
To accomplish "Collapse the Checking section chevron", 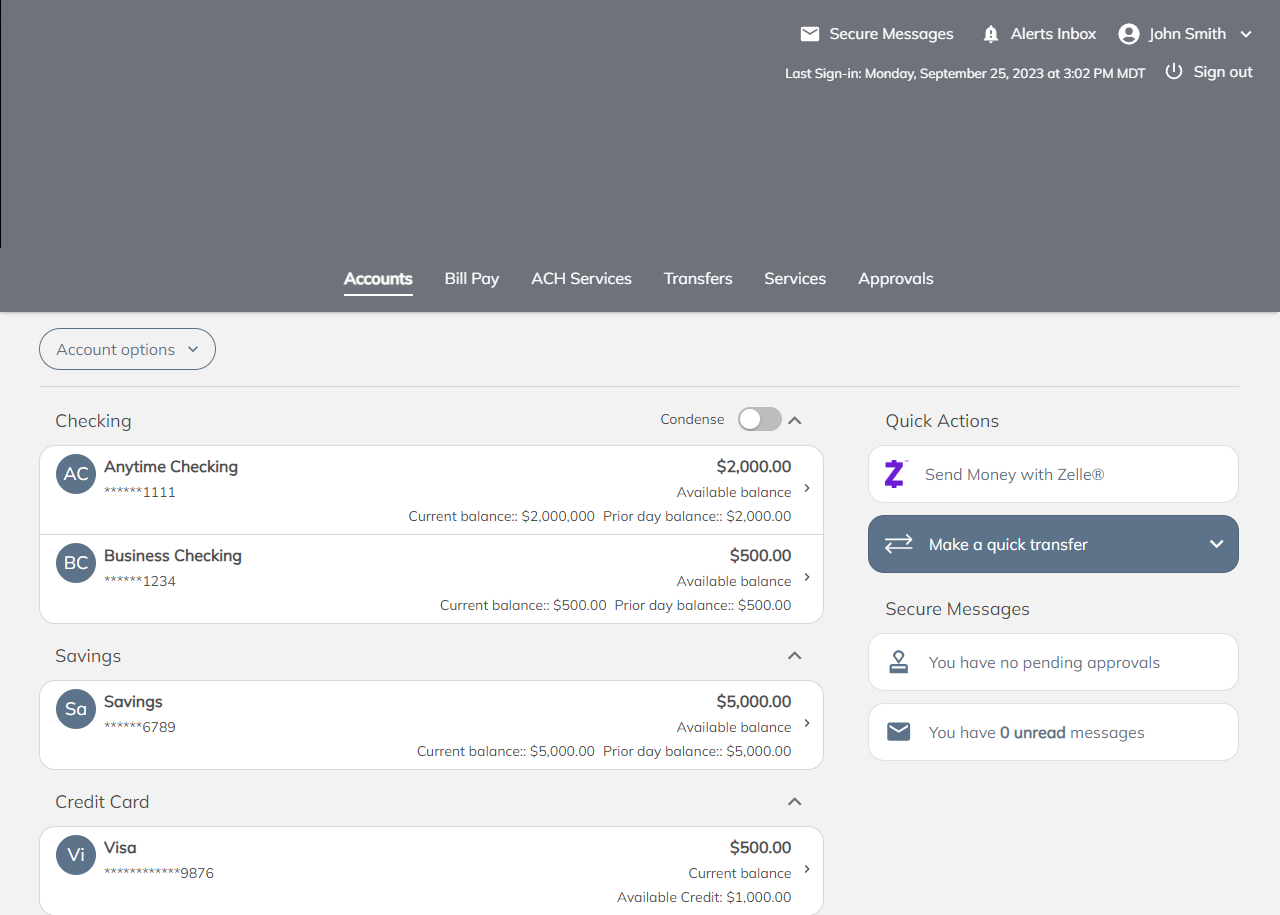I will click(795, 420).
